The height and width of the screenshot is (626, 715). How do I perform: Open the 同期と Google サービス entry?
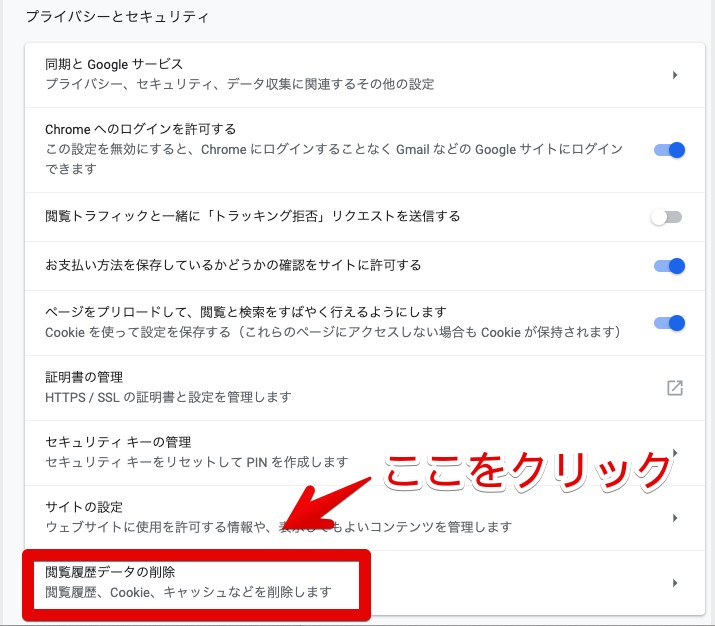[x=114, y=64]
